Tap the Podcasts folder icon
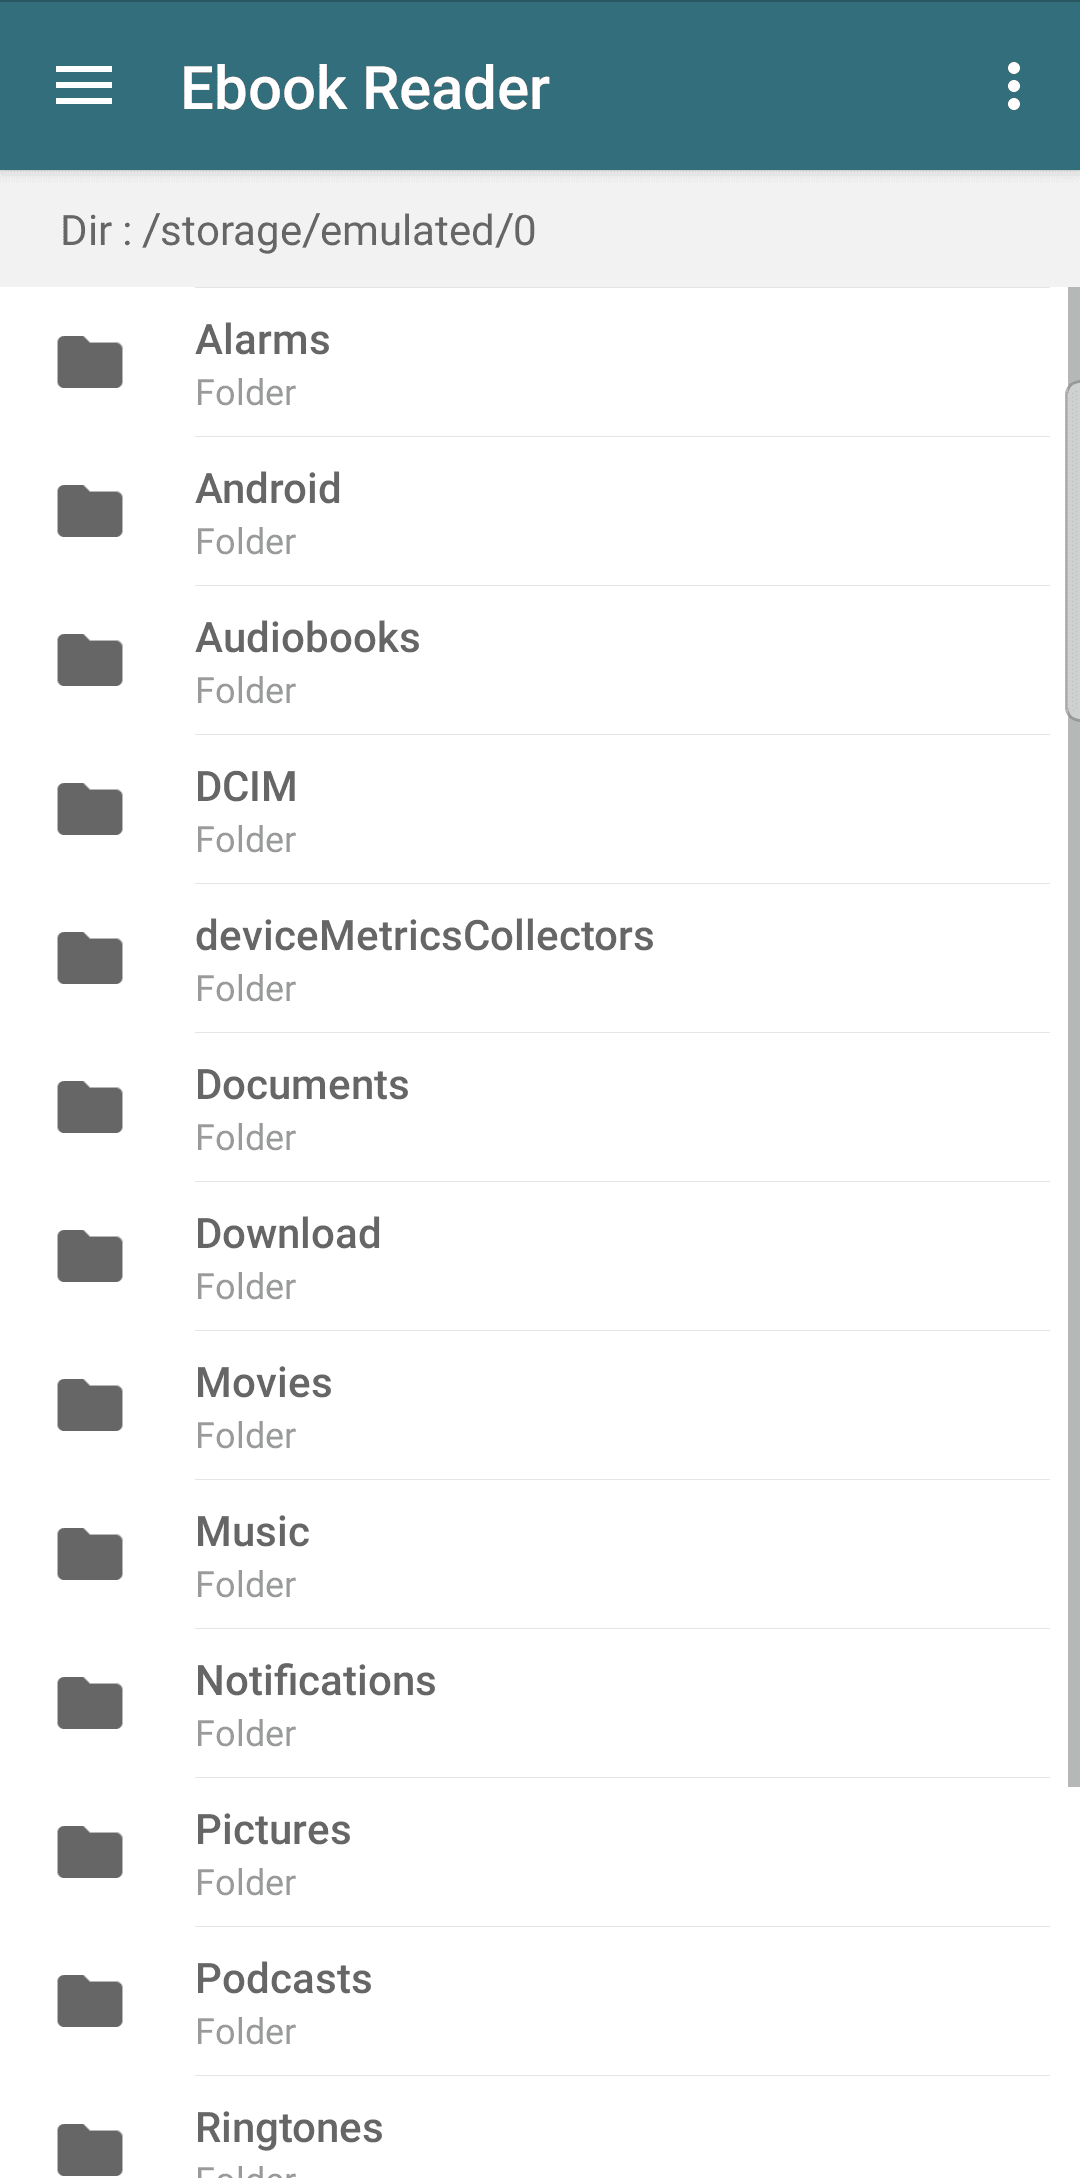 pyautogui.click(x=90, y=2001)
